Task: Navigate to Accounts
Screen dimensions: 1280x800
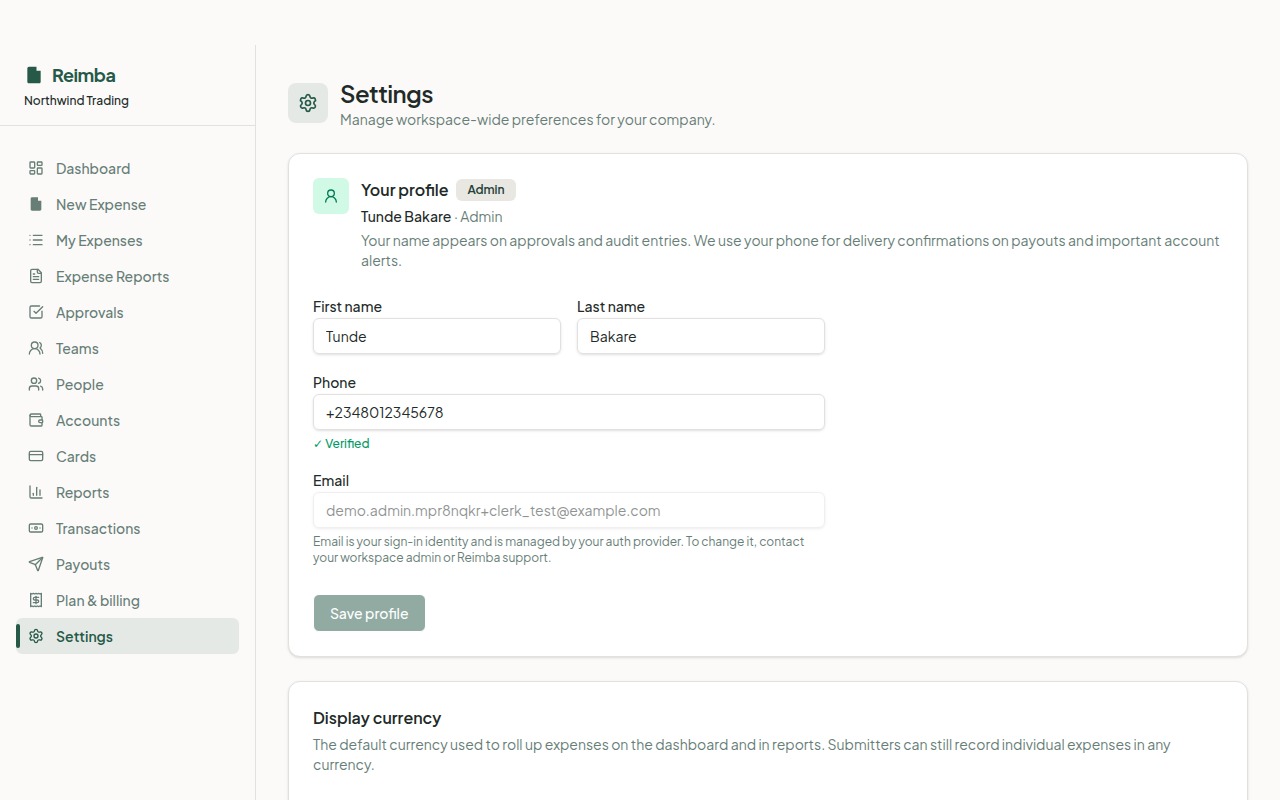Action: tap(127, 420)
